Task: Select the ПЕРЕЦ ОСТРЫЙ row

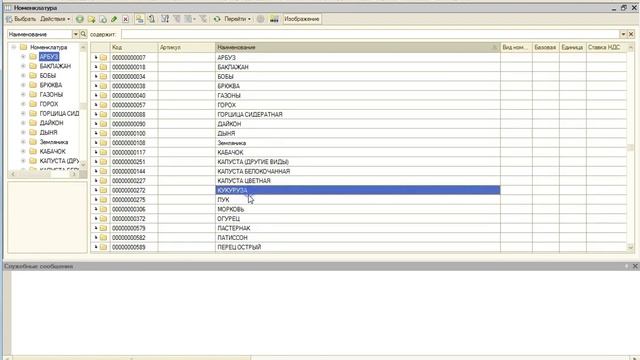Action: (358, 247)
